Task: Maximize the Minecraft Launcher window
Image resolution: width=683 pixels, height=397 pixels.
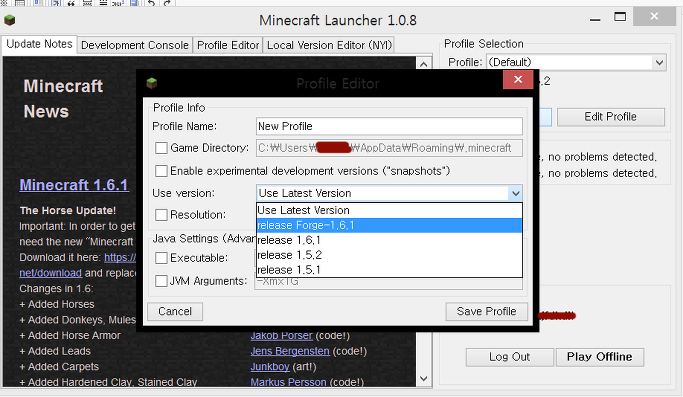Action: coord(620,17)
